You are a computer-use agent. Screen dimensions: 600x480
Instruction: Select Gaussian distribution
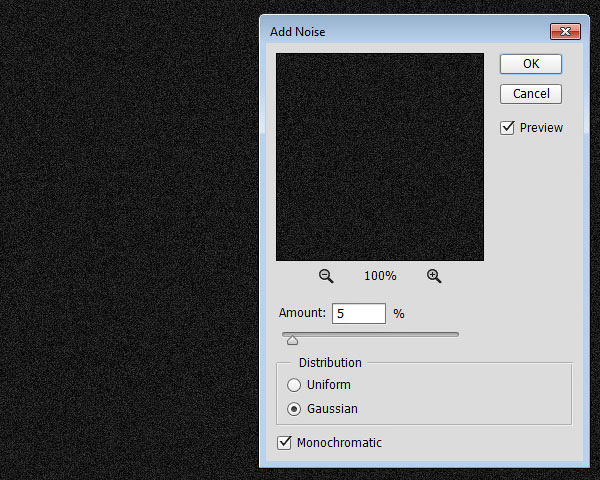pyautogui.click(x=294, y=409)
